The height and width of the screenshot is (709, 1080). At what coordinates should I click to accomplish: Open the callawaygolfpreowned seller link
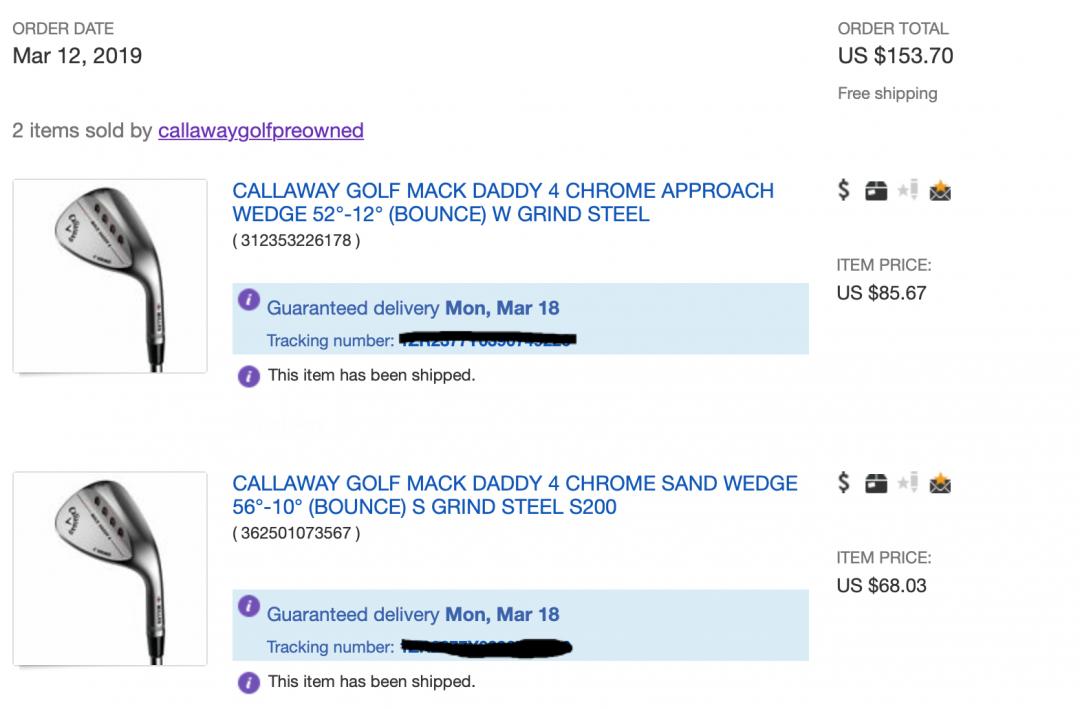tap(260, 130)
